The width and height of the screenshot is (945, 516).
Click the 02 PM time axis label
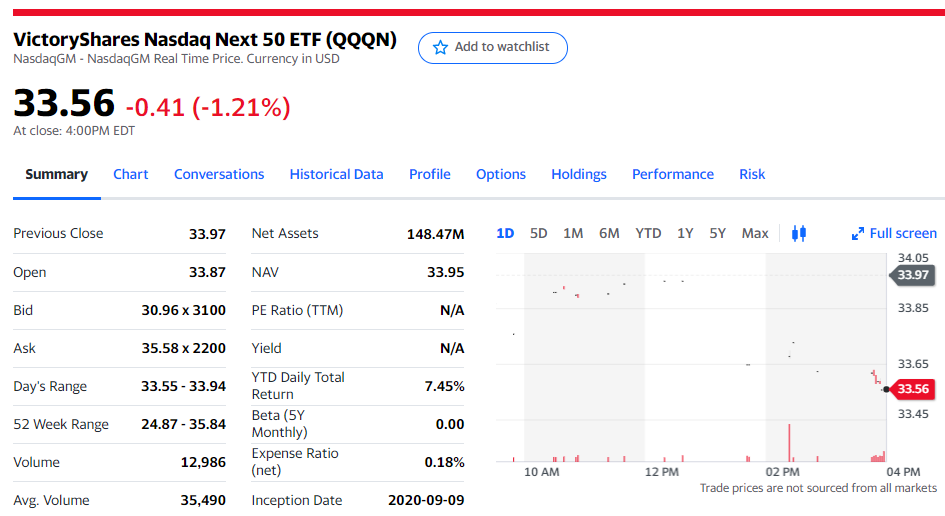[782, 472]
